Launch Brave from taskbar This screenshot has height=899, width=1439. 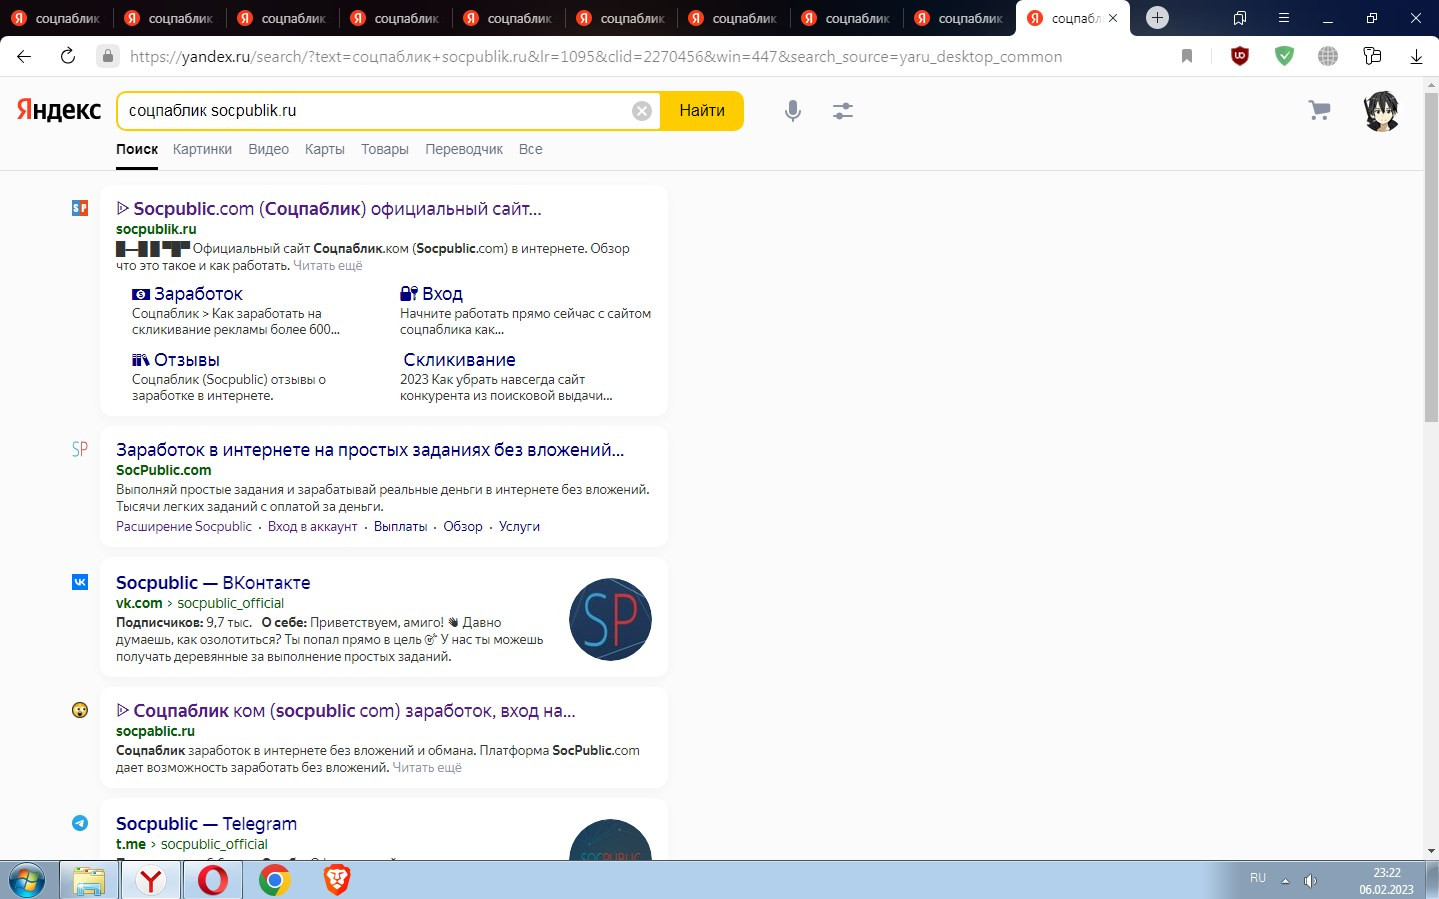337,880
